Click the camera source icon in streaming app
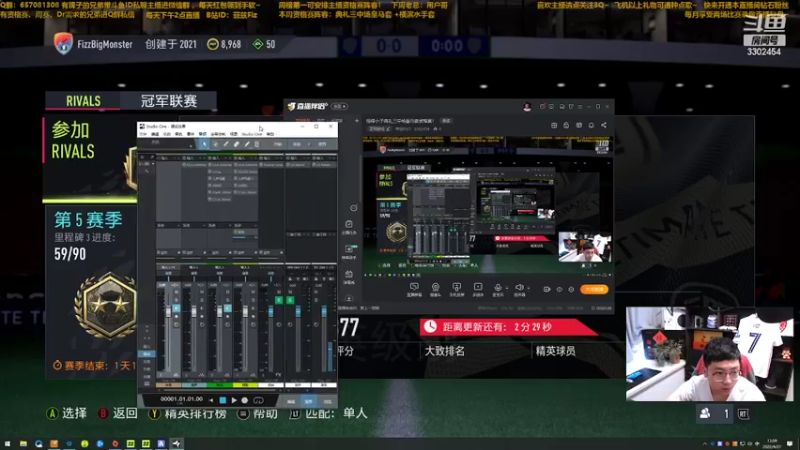This screenshot has width=800, height=450. point(436,287)
